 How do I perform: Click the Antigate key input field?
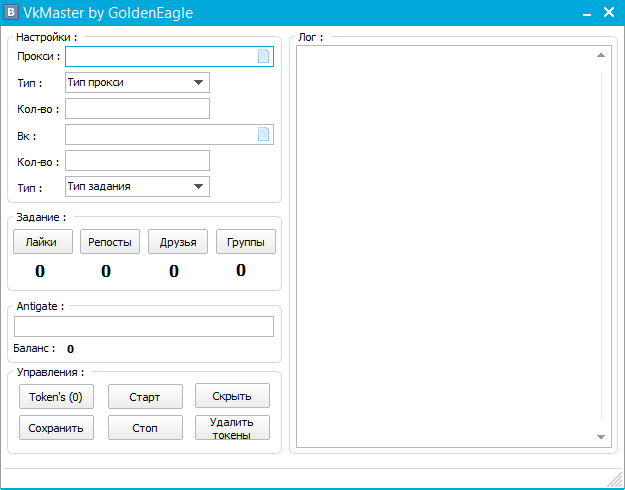144,327
